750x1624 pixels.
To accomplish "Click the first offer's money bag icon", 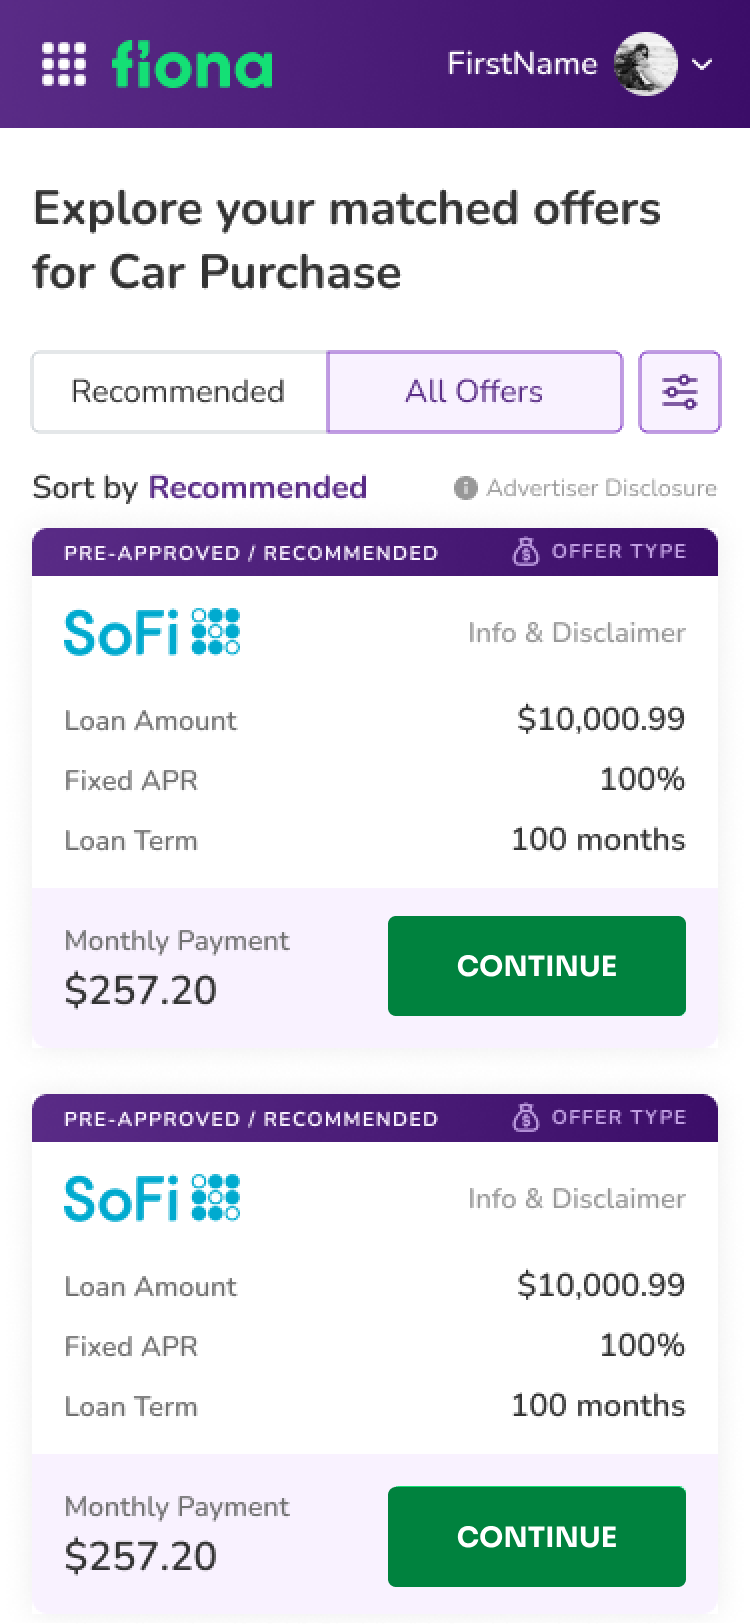I will point(526,552).
